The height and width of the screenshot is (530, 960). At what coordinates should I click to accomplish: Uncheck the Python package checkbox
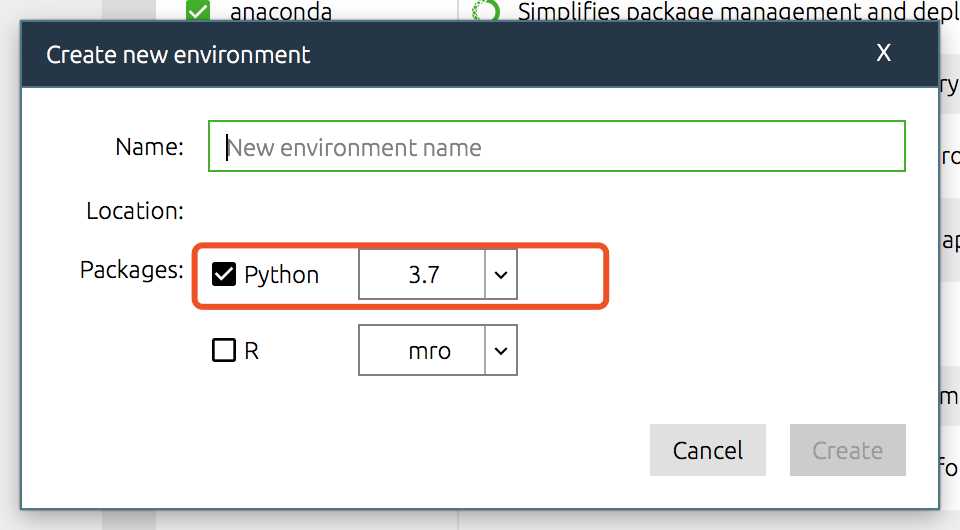click(224, 274)
